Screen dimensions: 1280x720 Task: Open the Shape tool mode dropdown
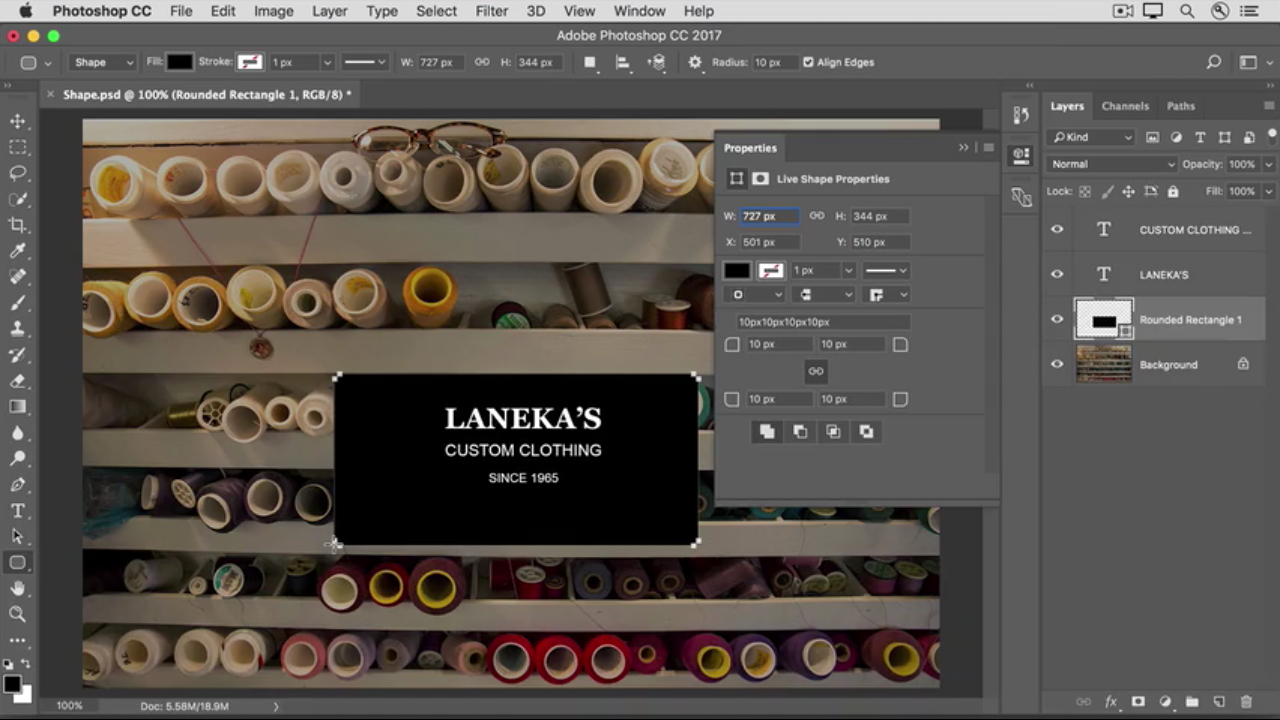pos(103,62)
